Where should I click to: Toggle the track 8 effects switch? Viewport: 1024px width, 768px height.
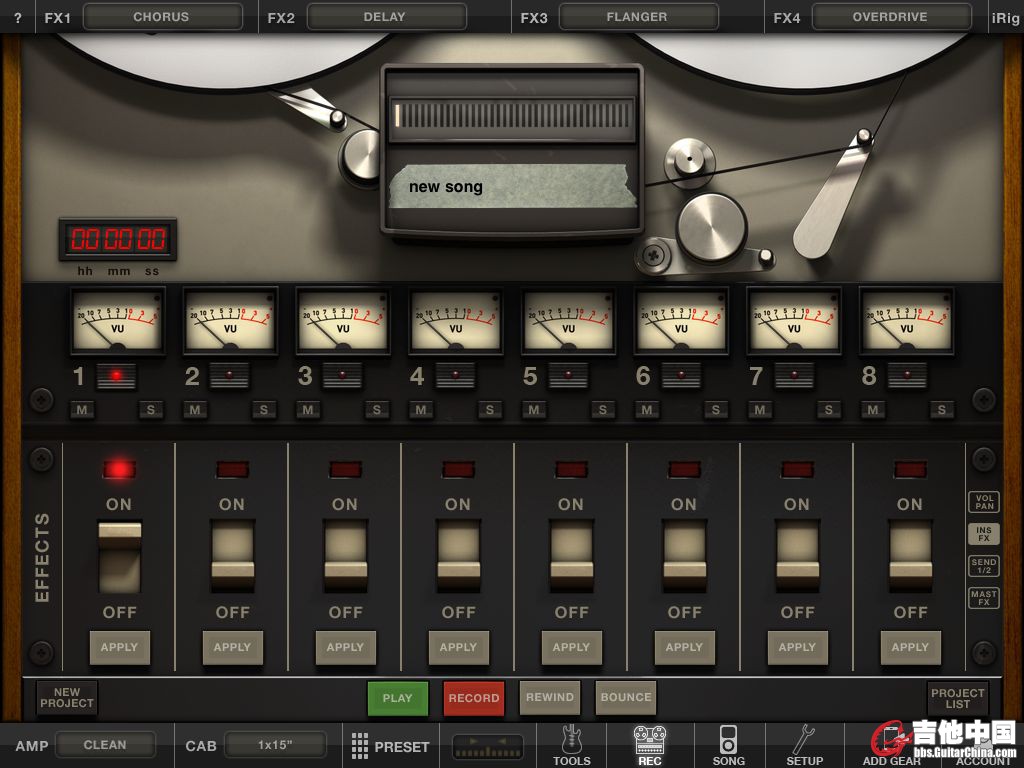pos(910,557)
